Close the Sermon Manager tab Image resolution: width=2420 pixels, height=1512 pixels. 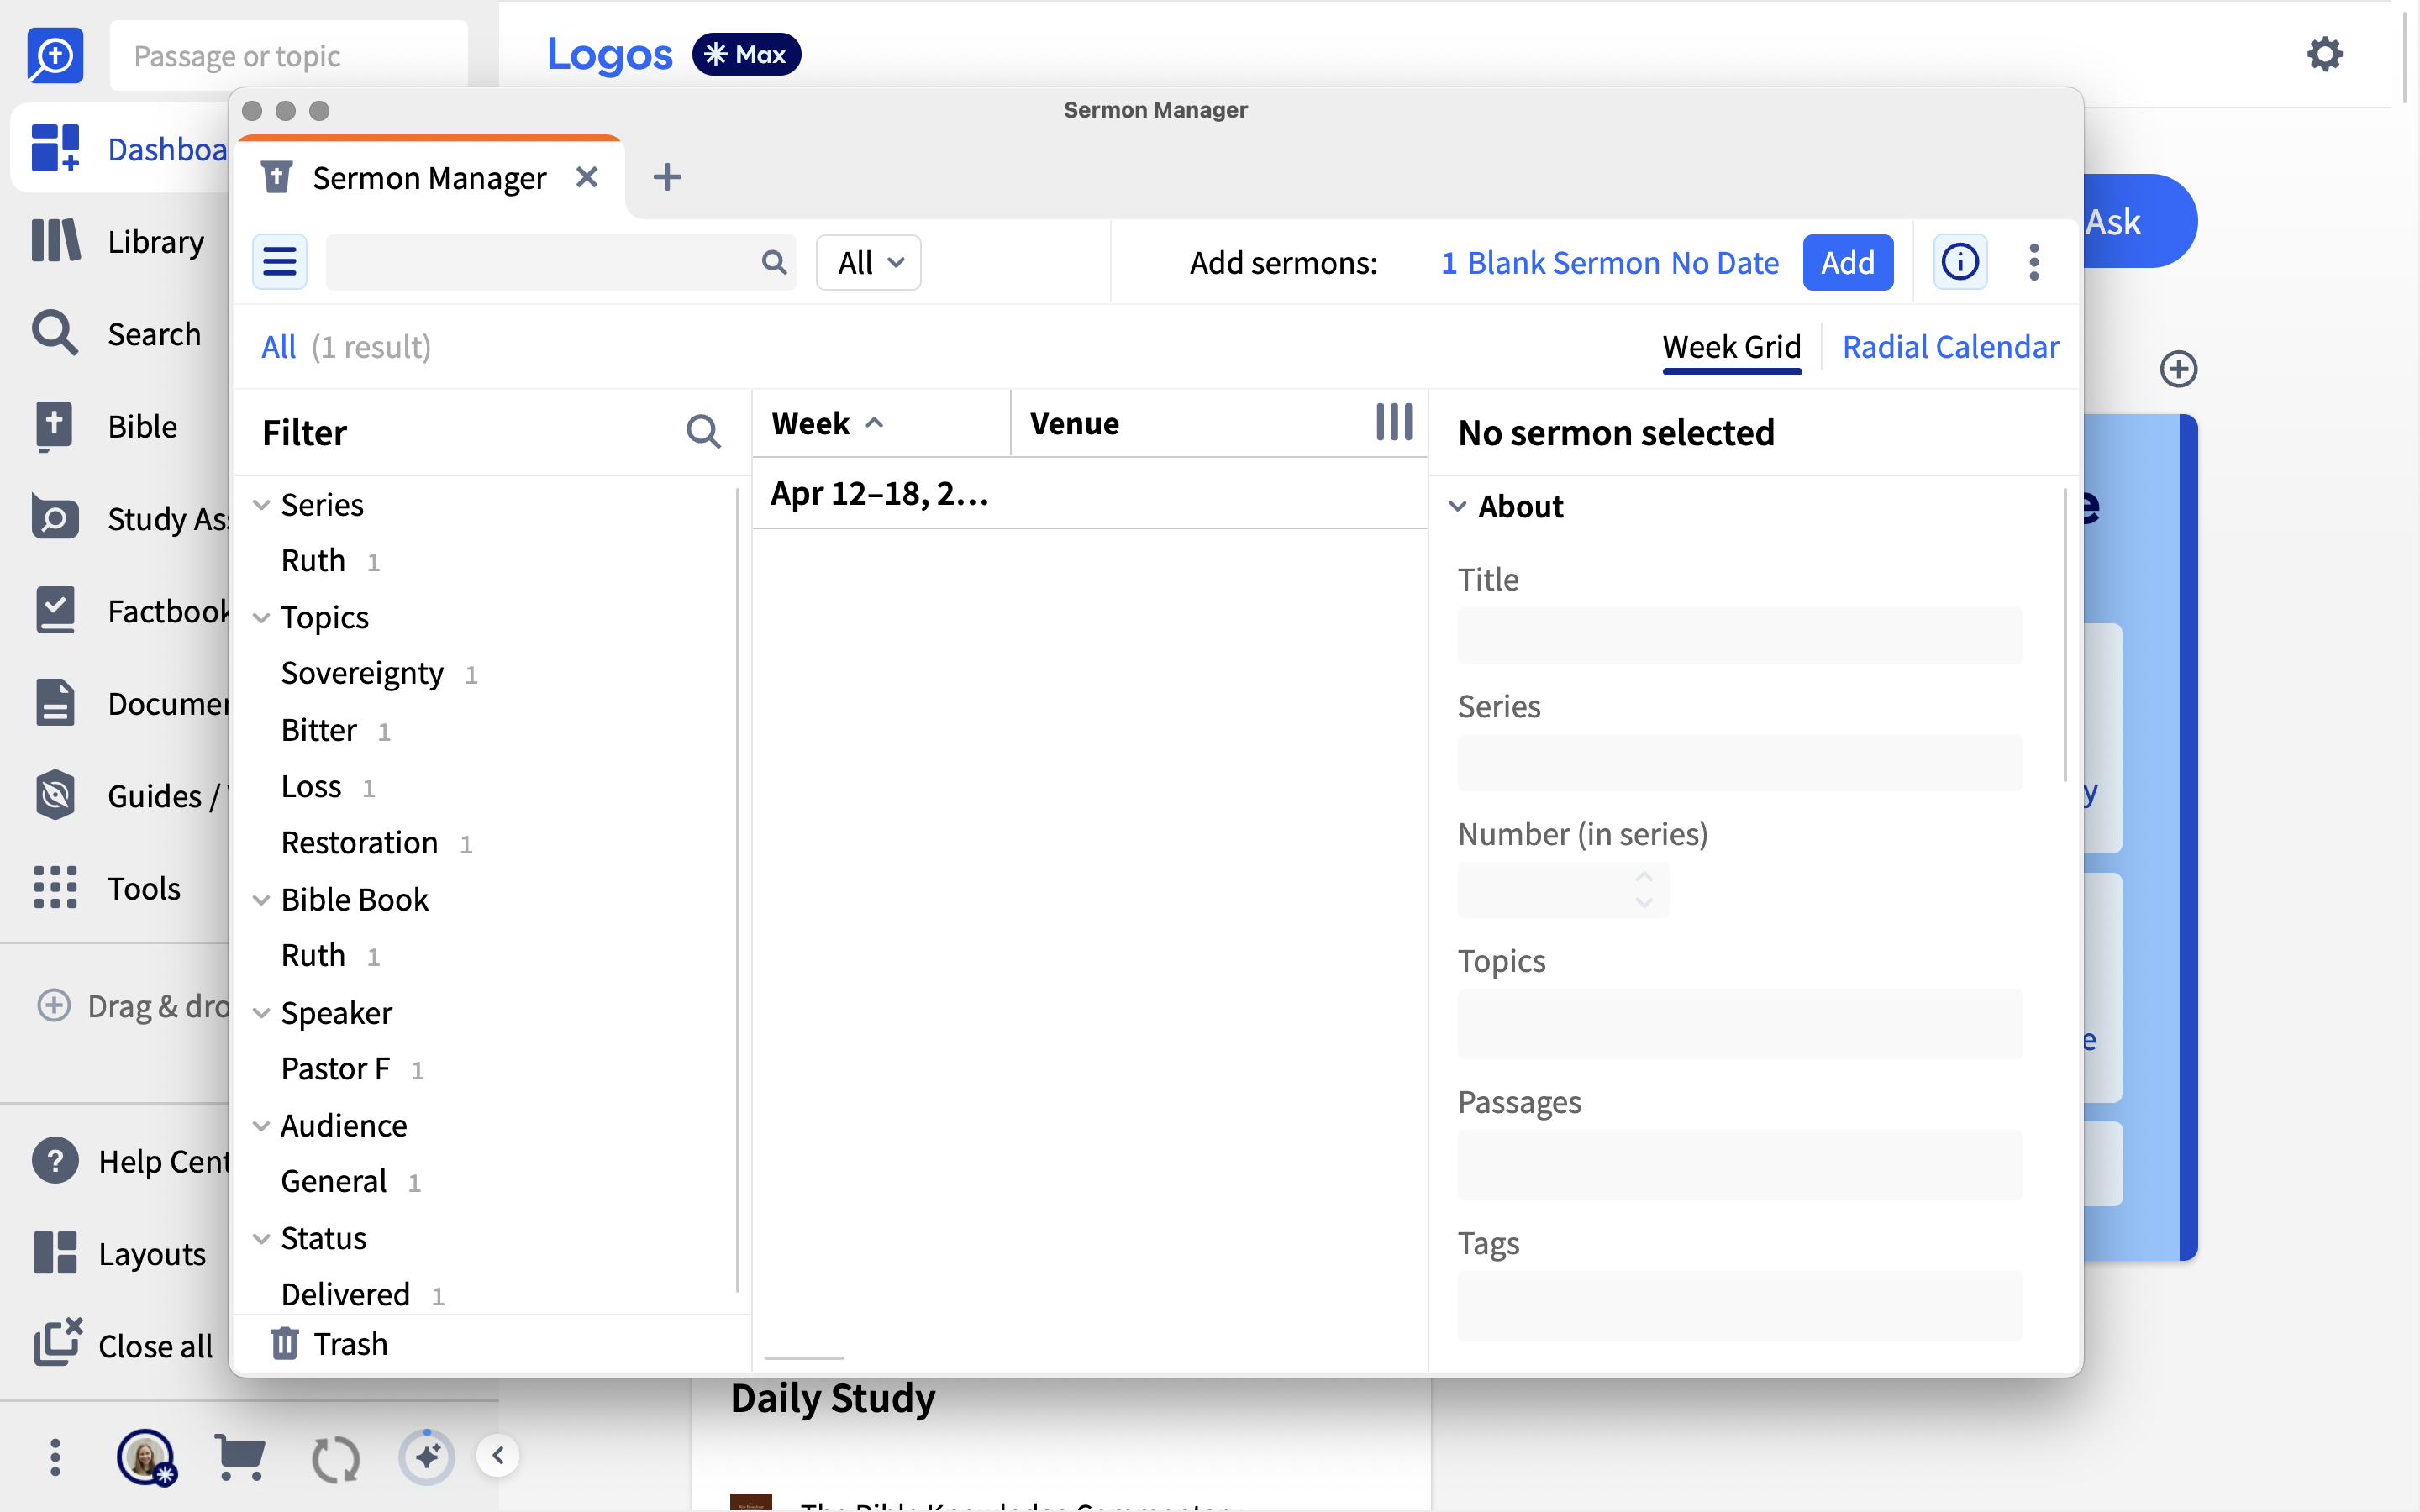(x=587, y=178)
